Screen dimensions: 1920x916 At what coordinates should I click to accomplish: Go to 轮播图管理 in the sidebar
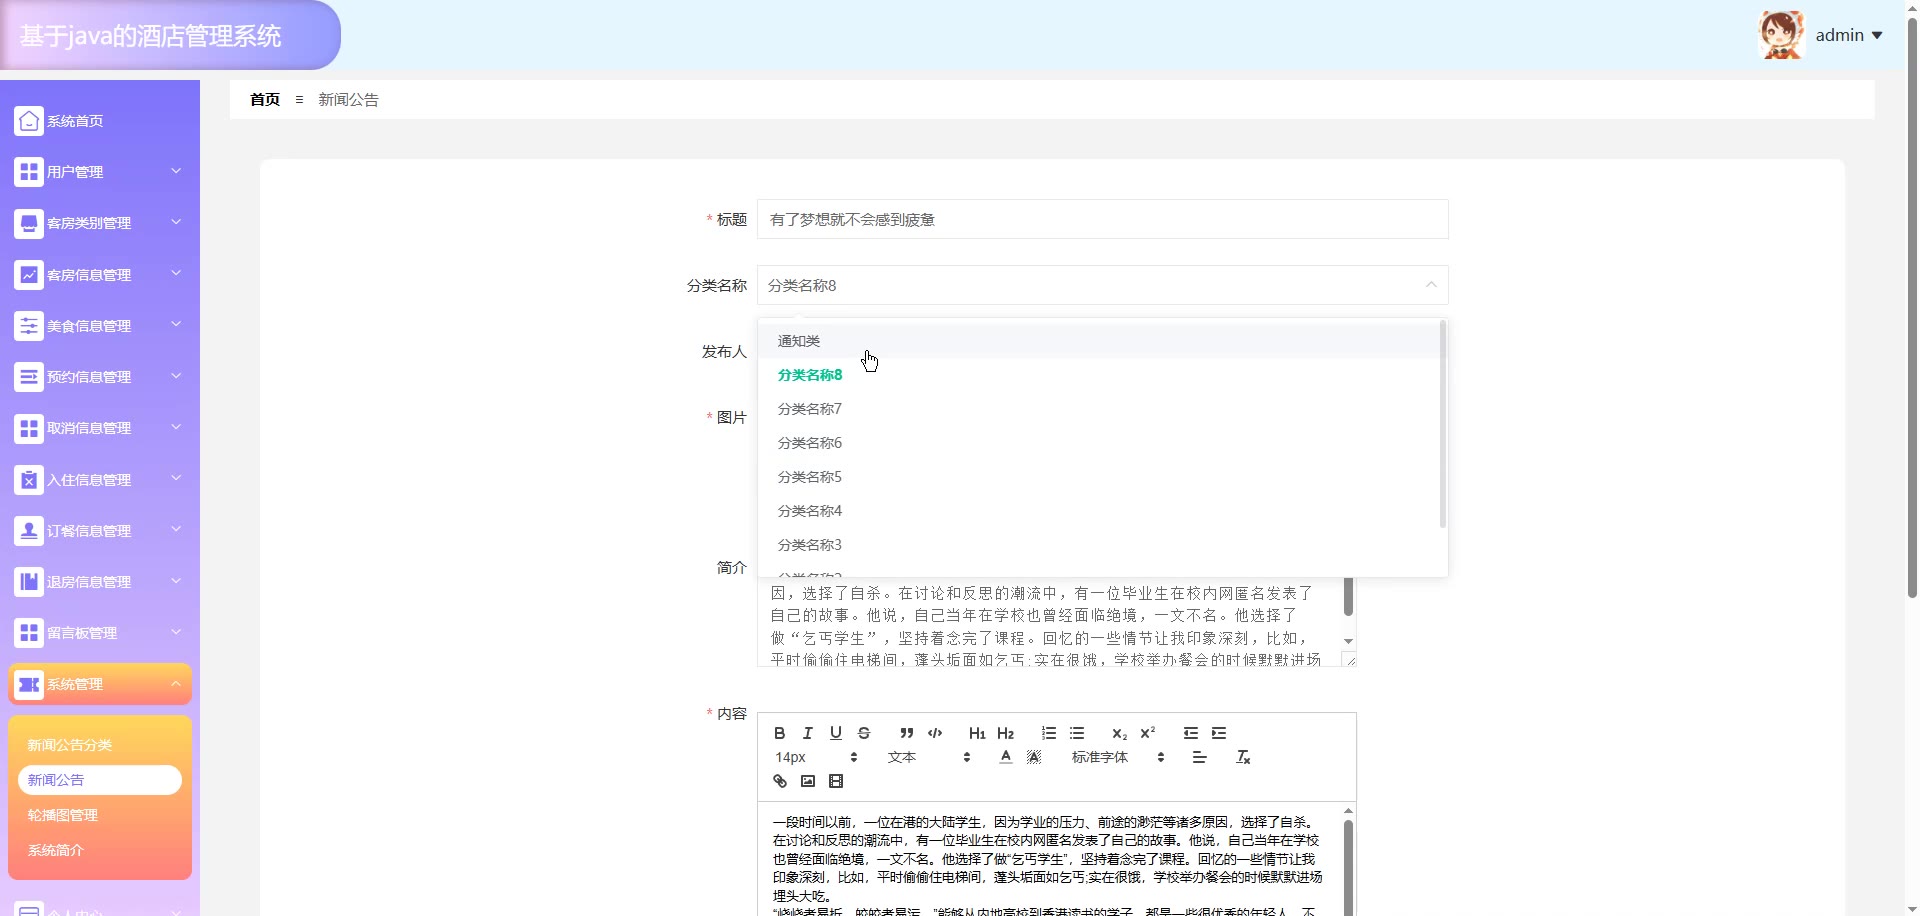click(x=100, y=815)
